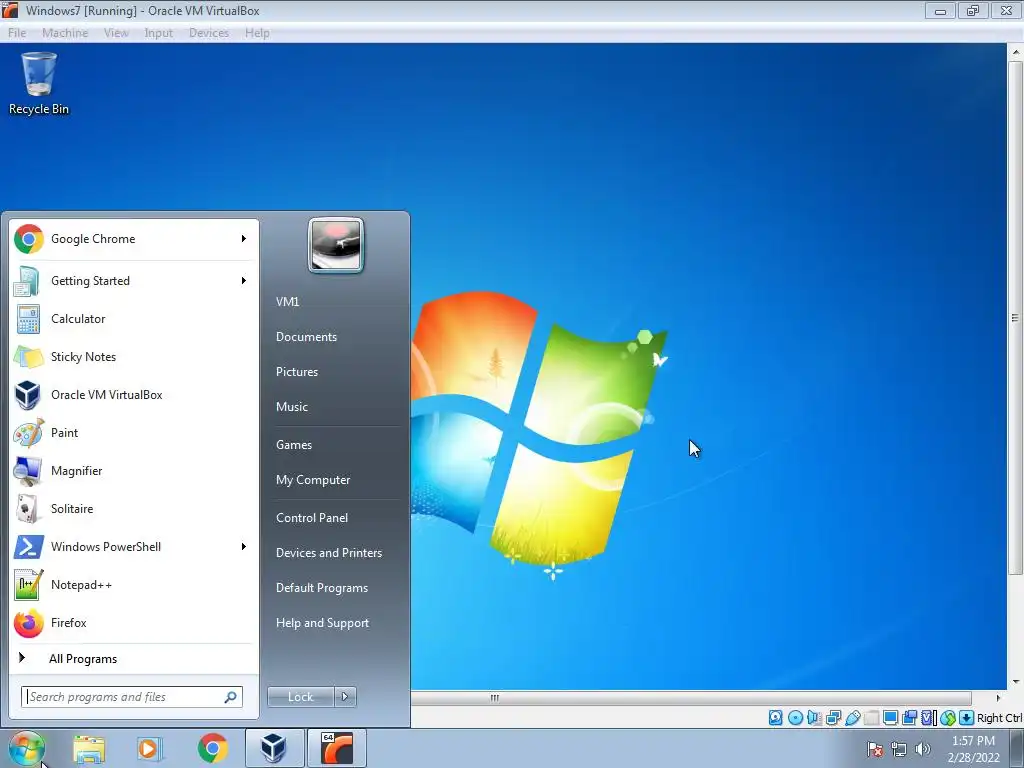This screenshot has width=1024, height=768.
Task: Open the USB devices status icon
Action: 852,718
